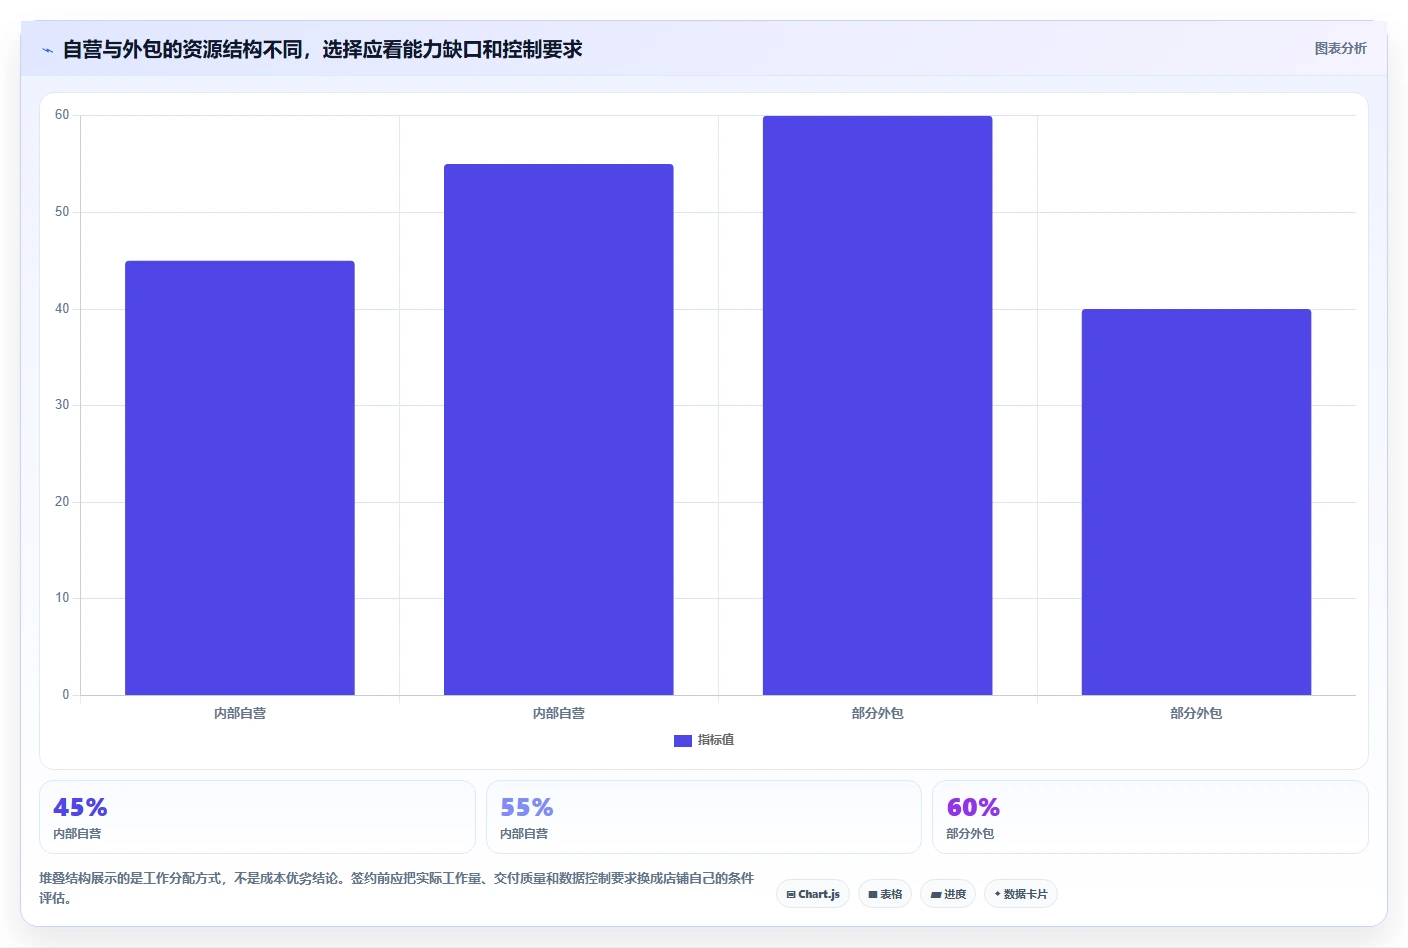The image size is (1408, 948).
Task: Click y-axis tick label 60
Action: pos(62,115)
